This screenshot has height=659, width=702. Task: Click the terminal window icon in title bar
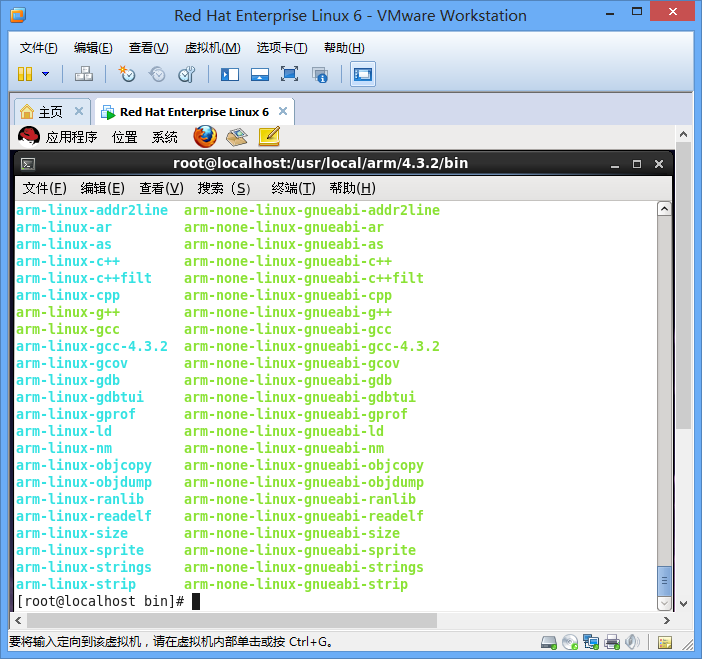[28, 164]
